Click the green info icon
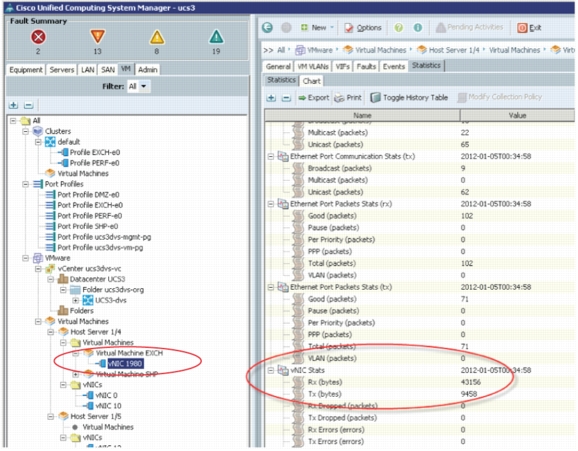Image resolution: width=578 pixels, height=451 pixels. click(x=418, y=28)
